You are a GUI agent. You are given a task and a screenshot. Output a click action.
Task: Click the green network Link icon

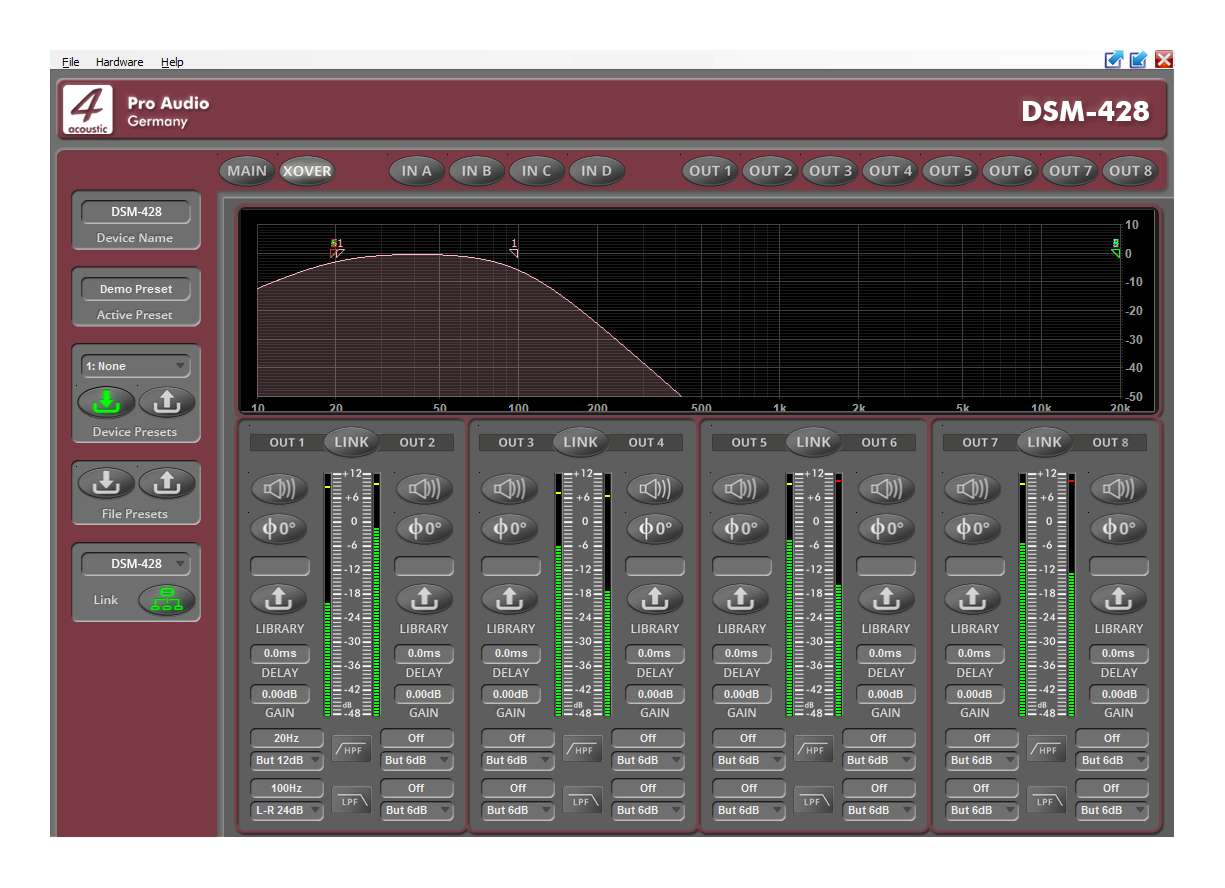[x=166, y=600]
